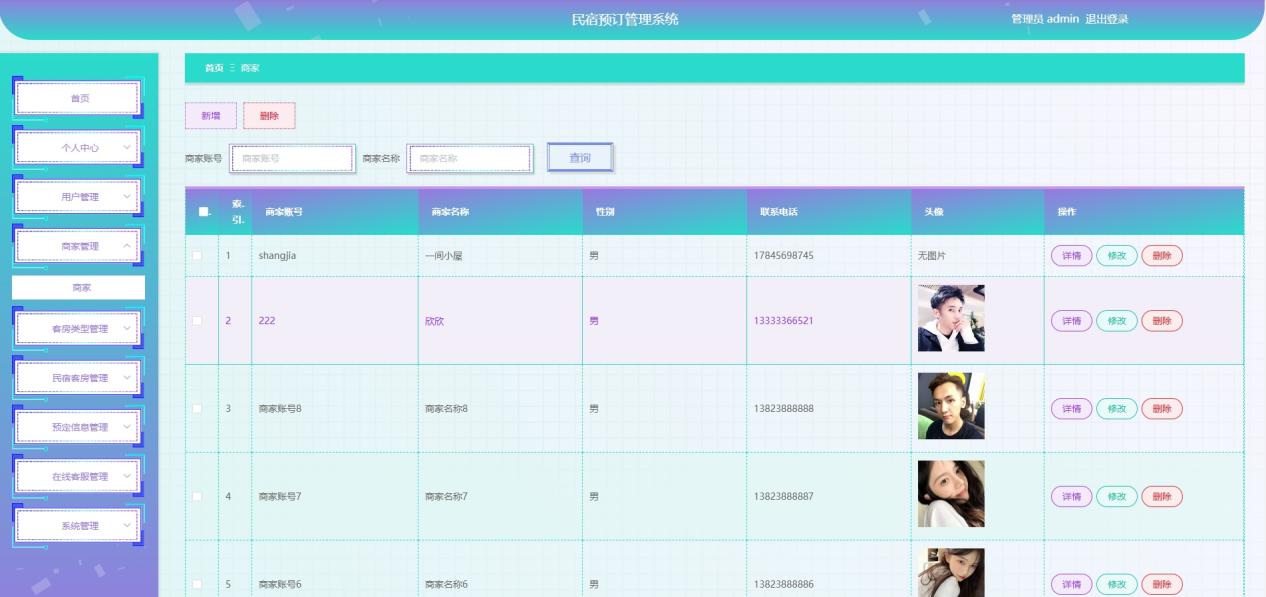Click 删除 for the shangjia row
Screen dimensions: 1266x597
pyautogui.click(x=1162, y=256)
